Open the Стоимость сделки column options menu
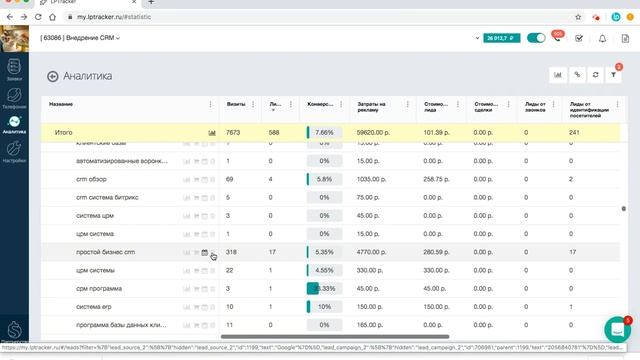The image size is (640, 360). (509, 104)
